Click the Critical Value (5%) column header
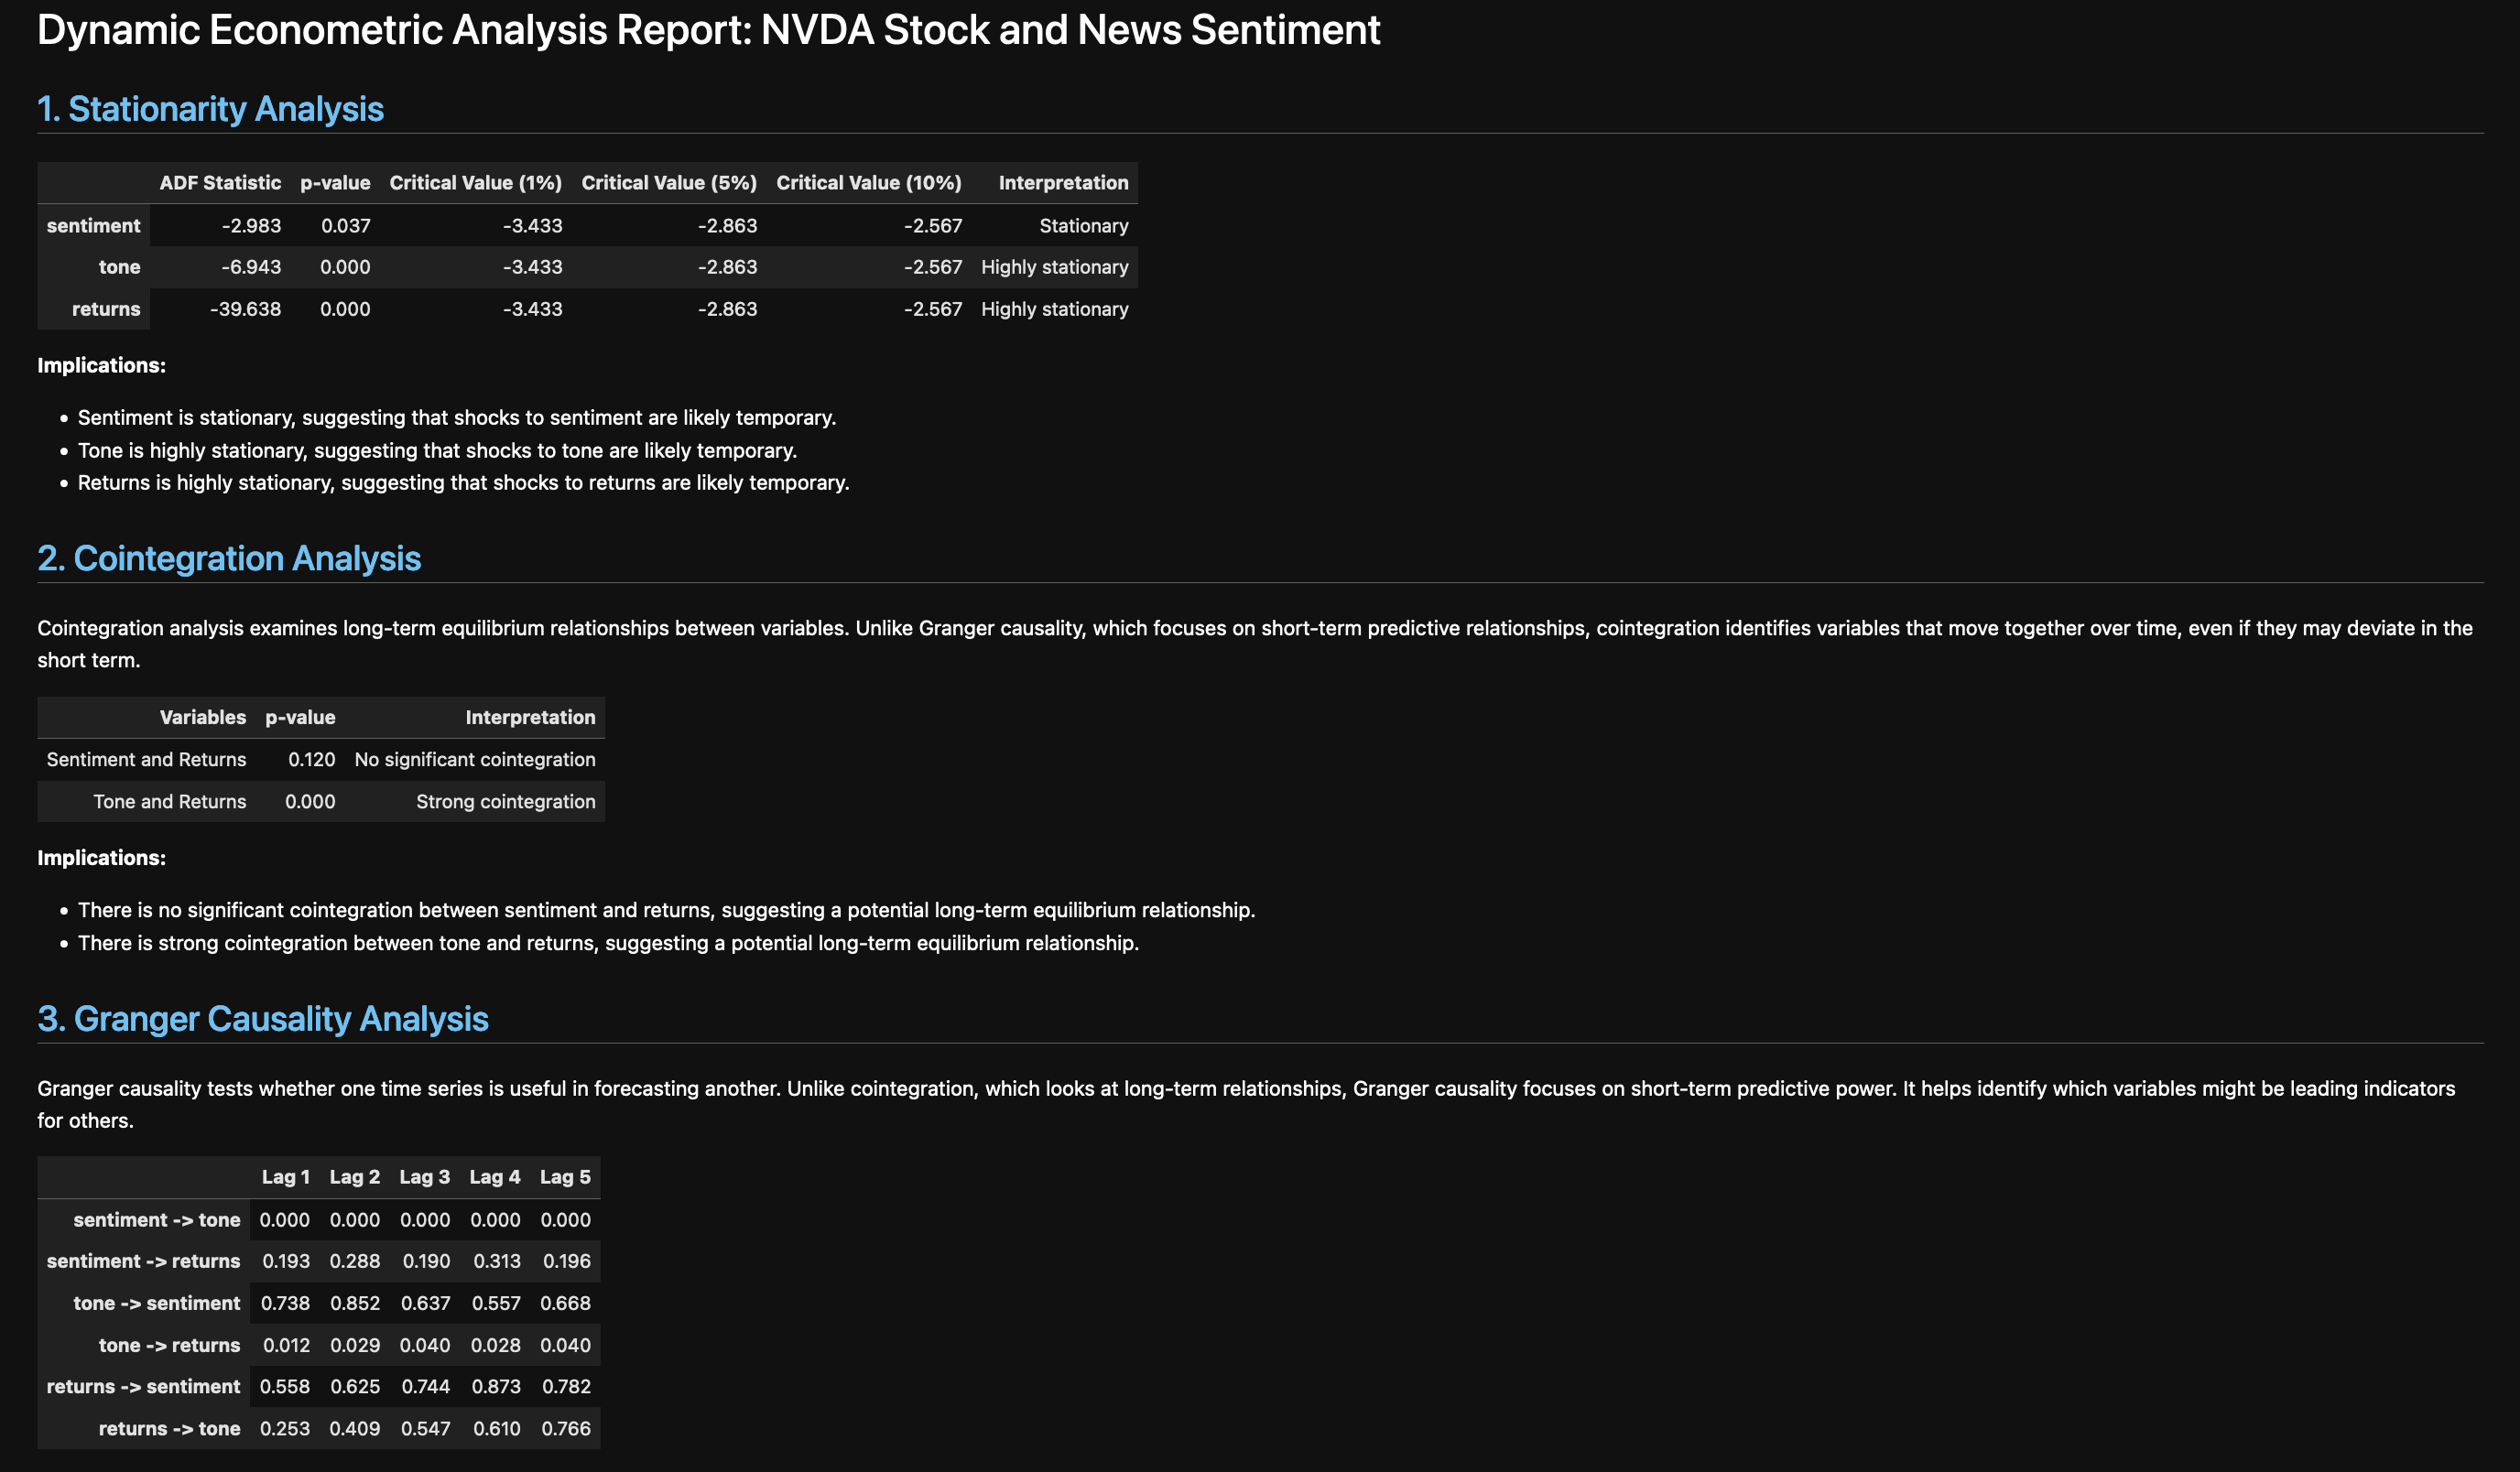The height and width of the screenshot is (1472, 2520). click(x=668, y=183)
